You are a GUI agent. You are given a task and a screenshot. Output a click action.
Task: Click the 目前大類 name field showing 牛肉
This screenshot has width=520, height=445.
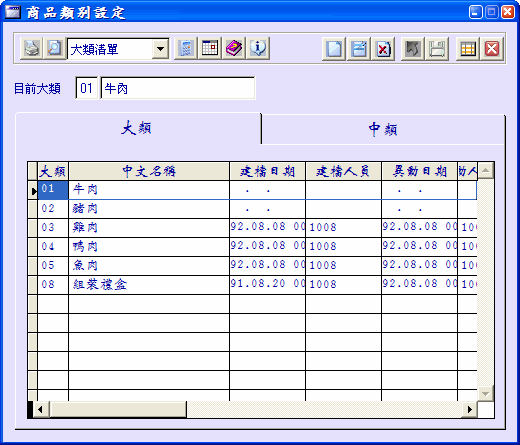point(178,88)
